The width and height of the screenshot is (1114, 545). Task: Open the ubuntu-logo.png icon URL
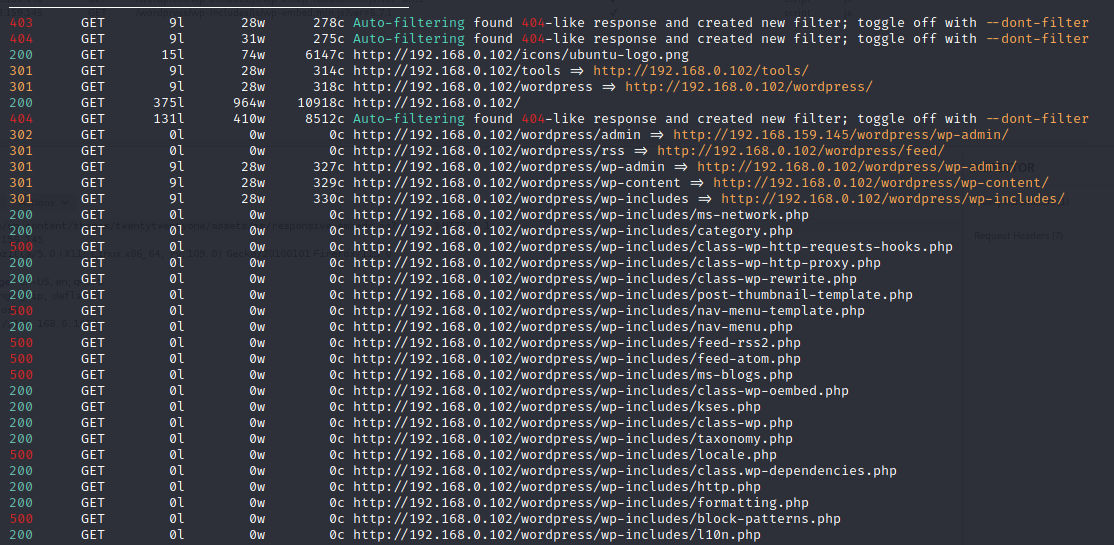(x=521, y=55)
